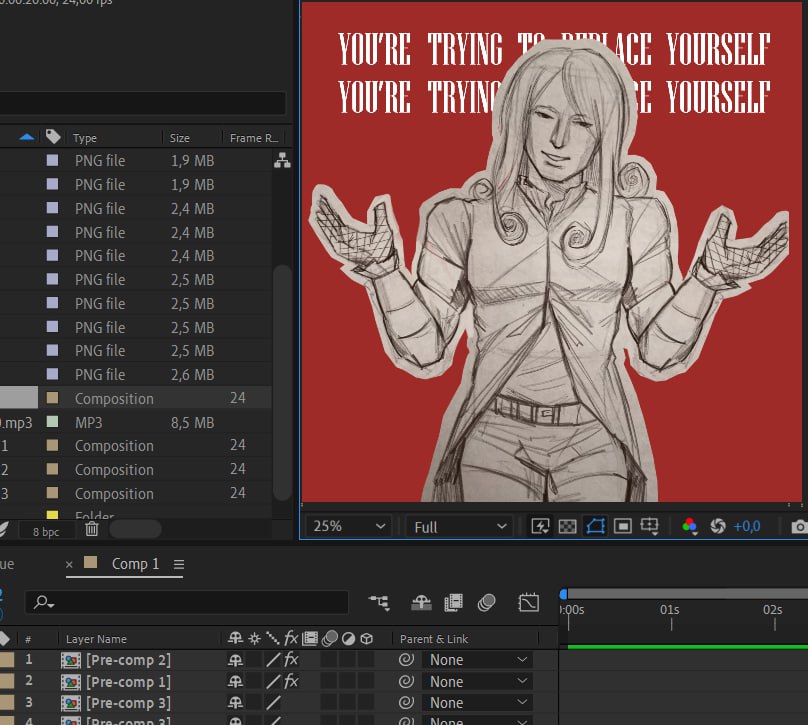Click the project panel vertical scrollbar
This screenshot has width=808, height=725.
[x=282, y=381]
